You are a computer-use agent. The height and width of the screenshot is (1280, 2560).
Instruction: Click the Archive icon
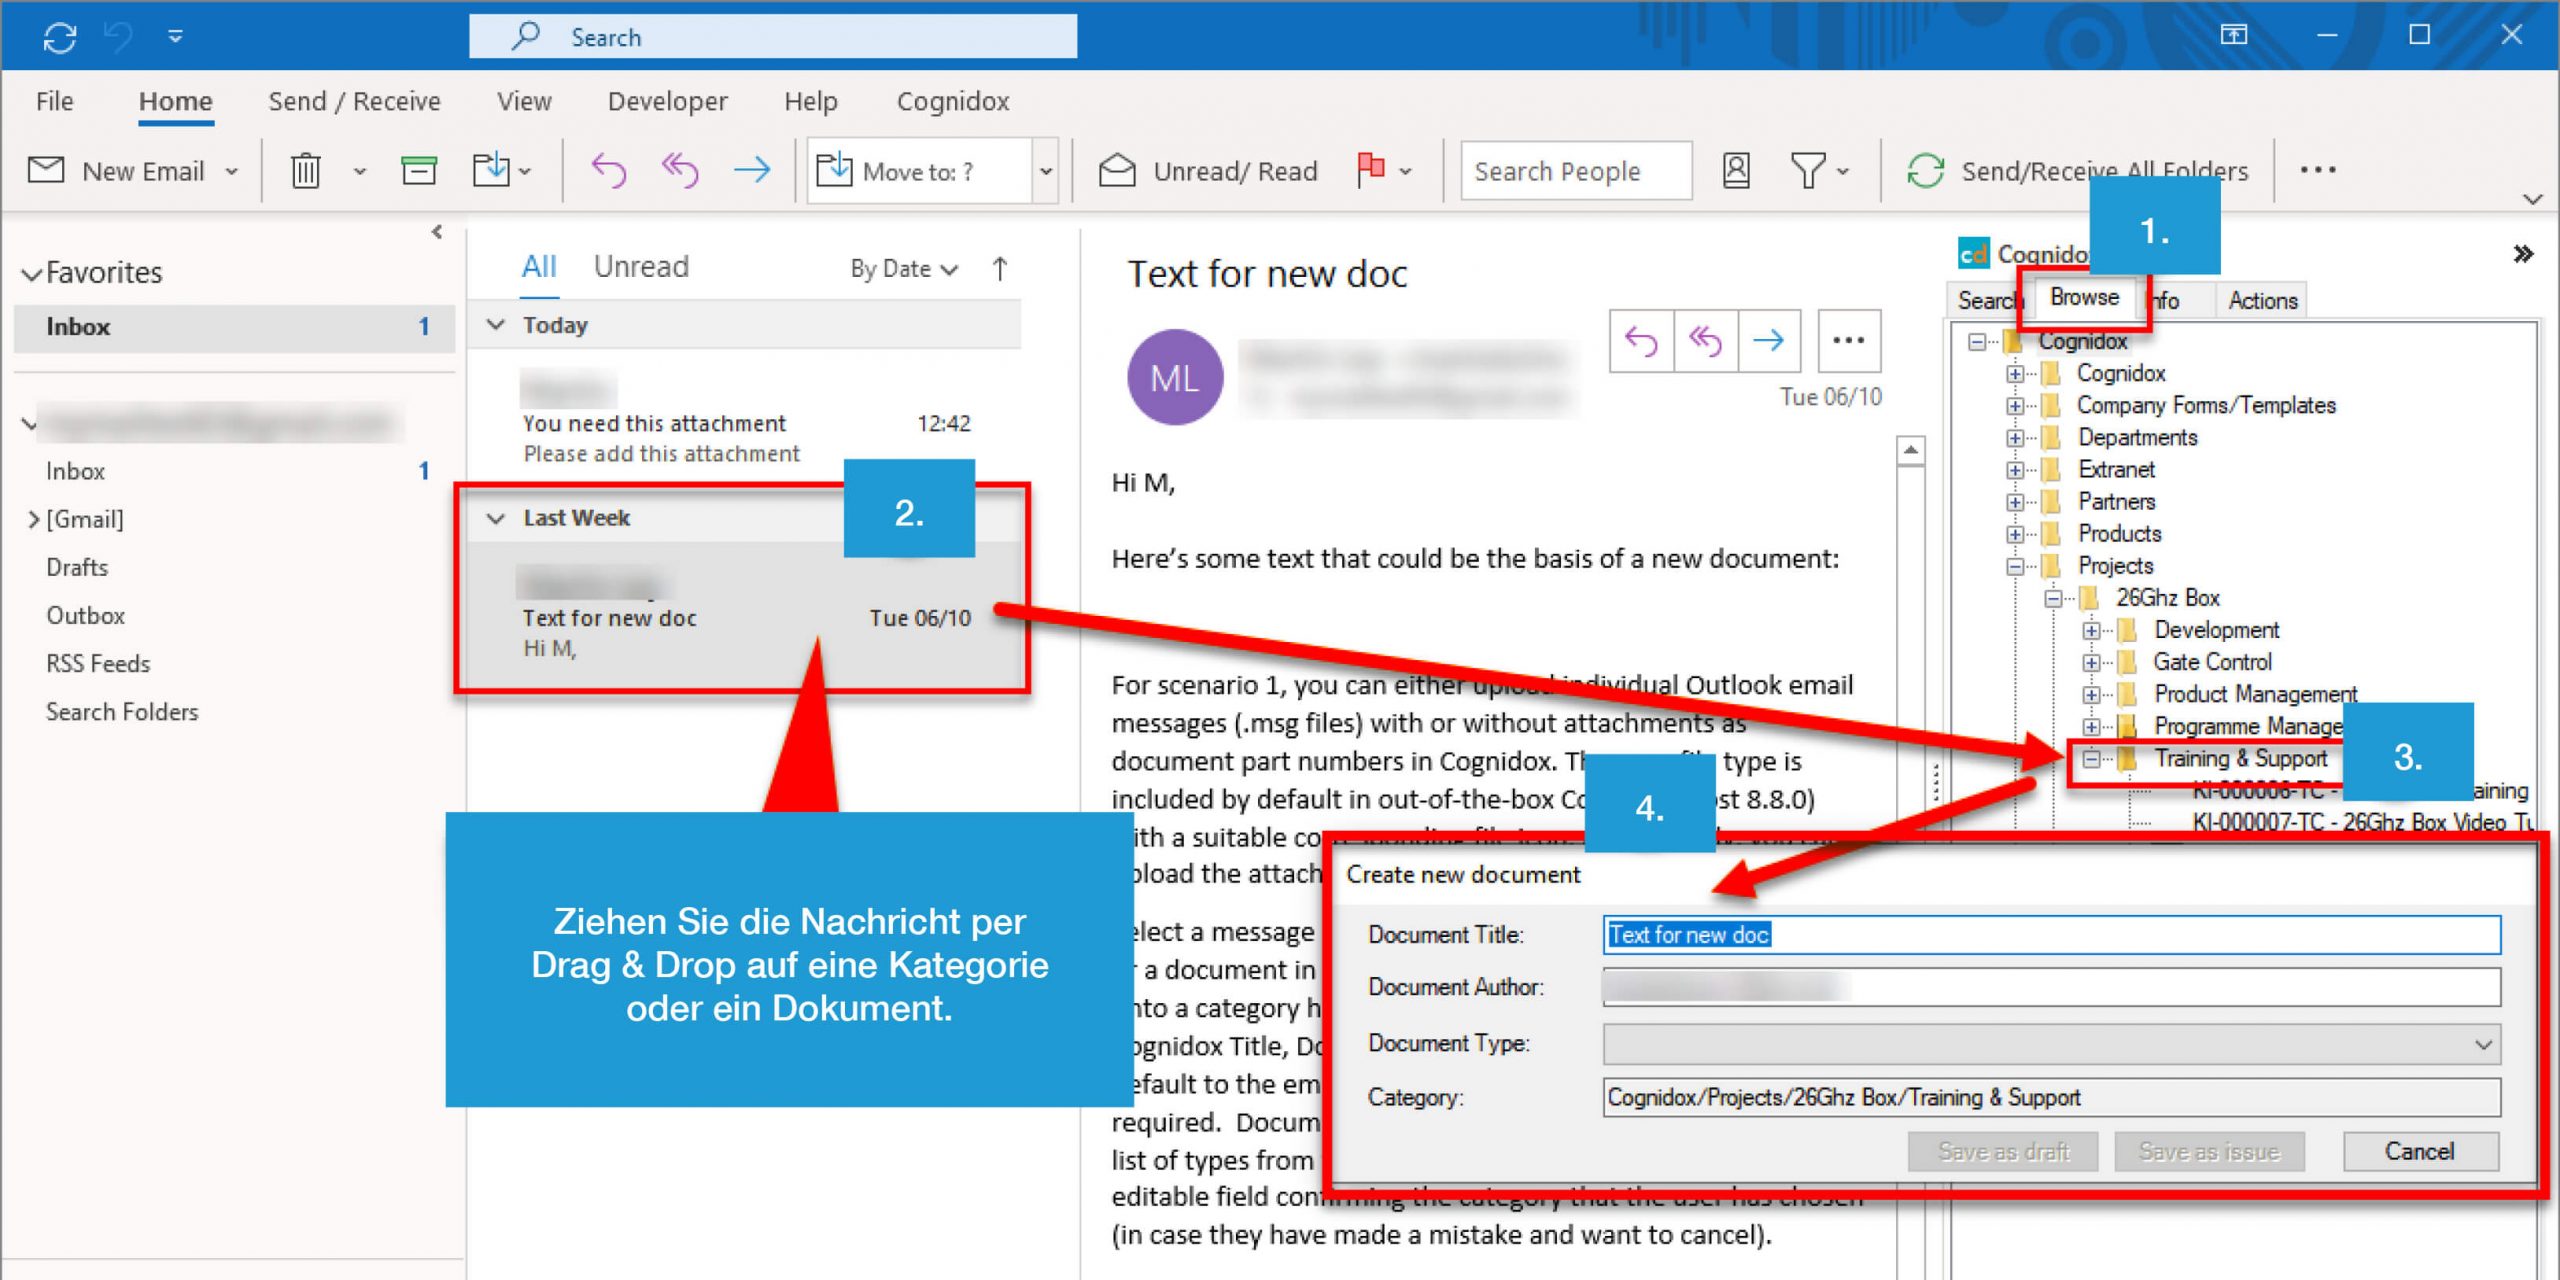(x=420, y=170)
